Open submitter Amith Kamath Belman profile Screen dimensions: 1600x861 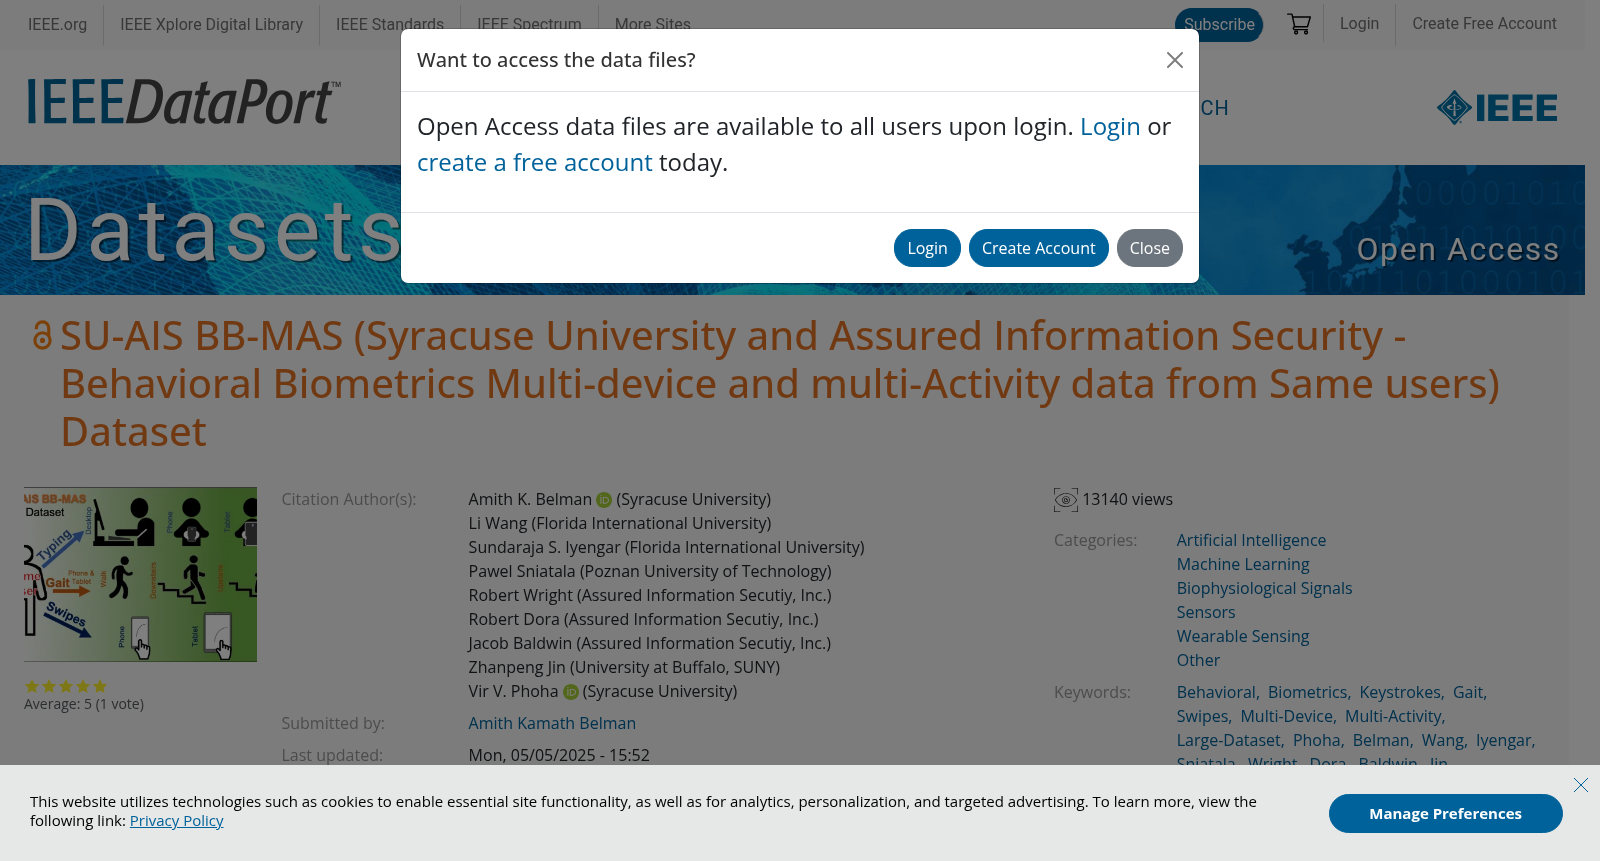(x=552, y=723)
